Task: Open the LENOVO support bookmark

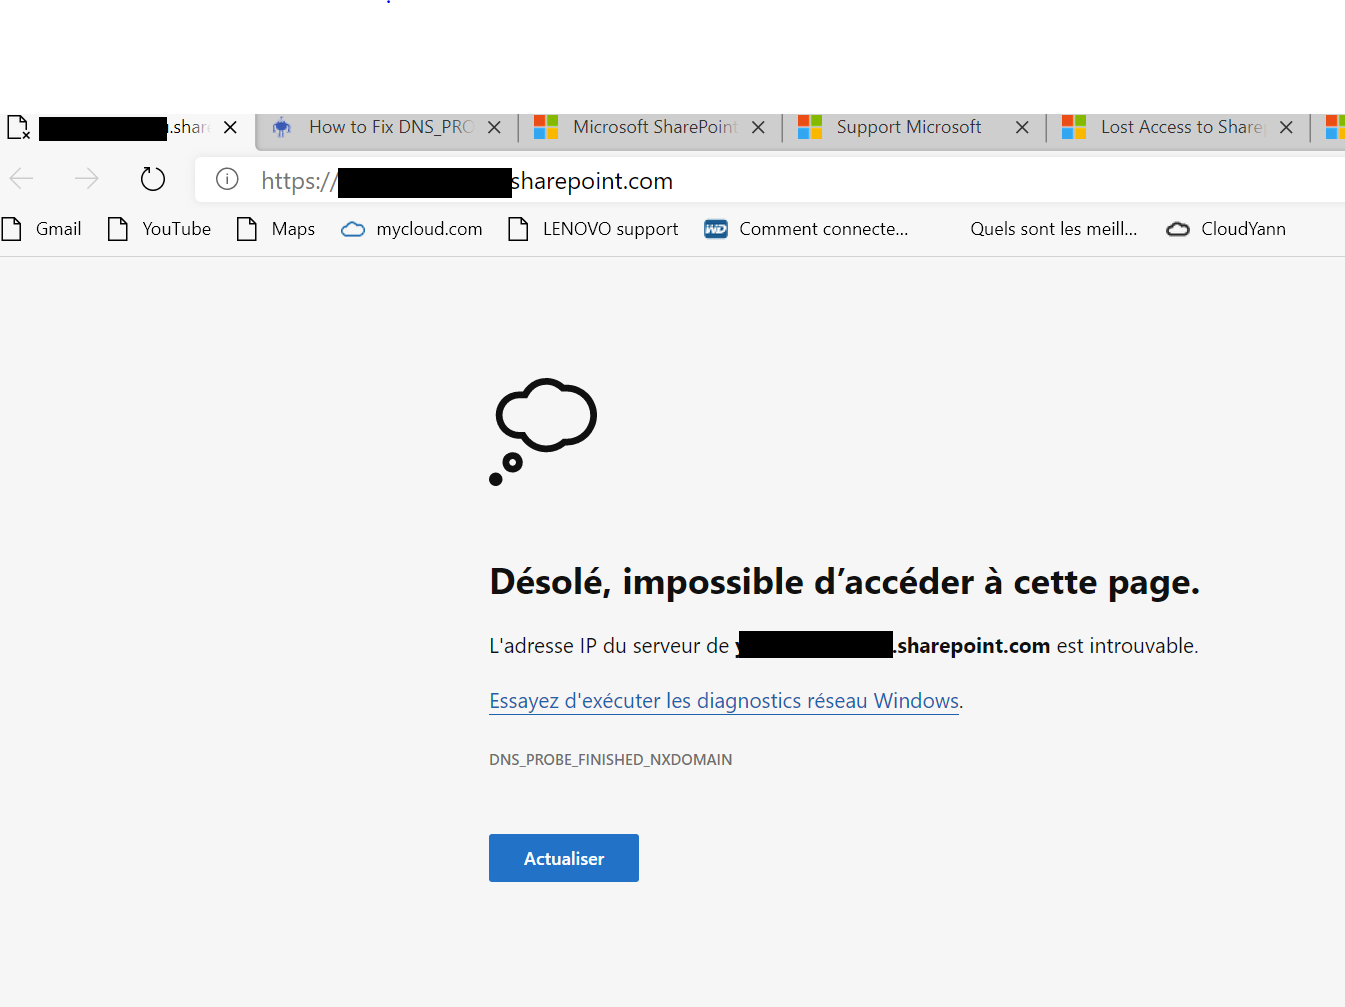Action: click(x=593, y=229)
